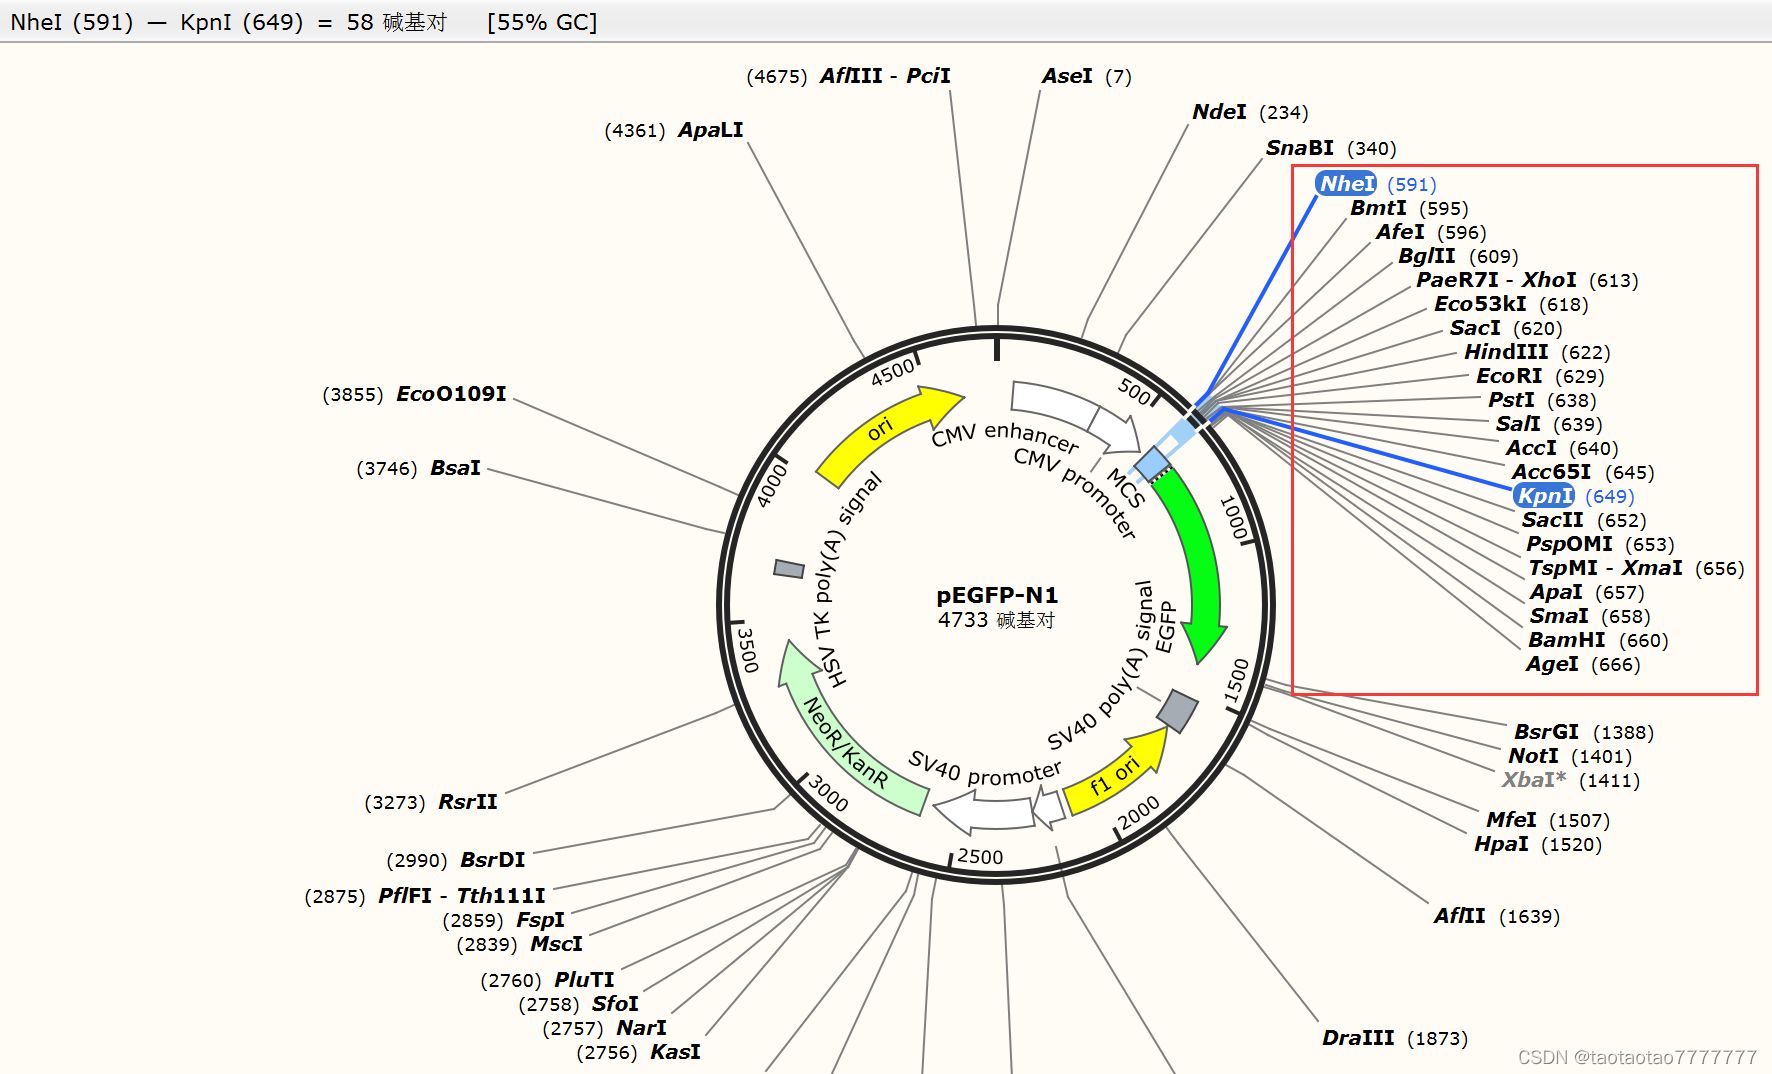The height and width of the screenshot is (1074, 1772).
Task: Click the AfeI (596) restriction site
Action: tap(1431, 232)
